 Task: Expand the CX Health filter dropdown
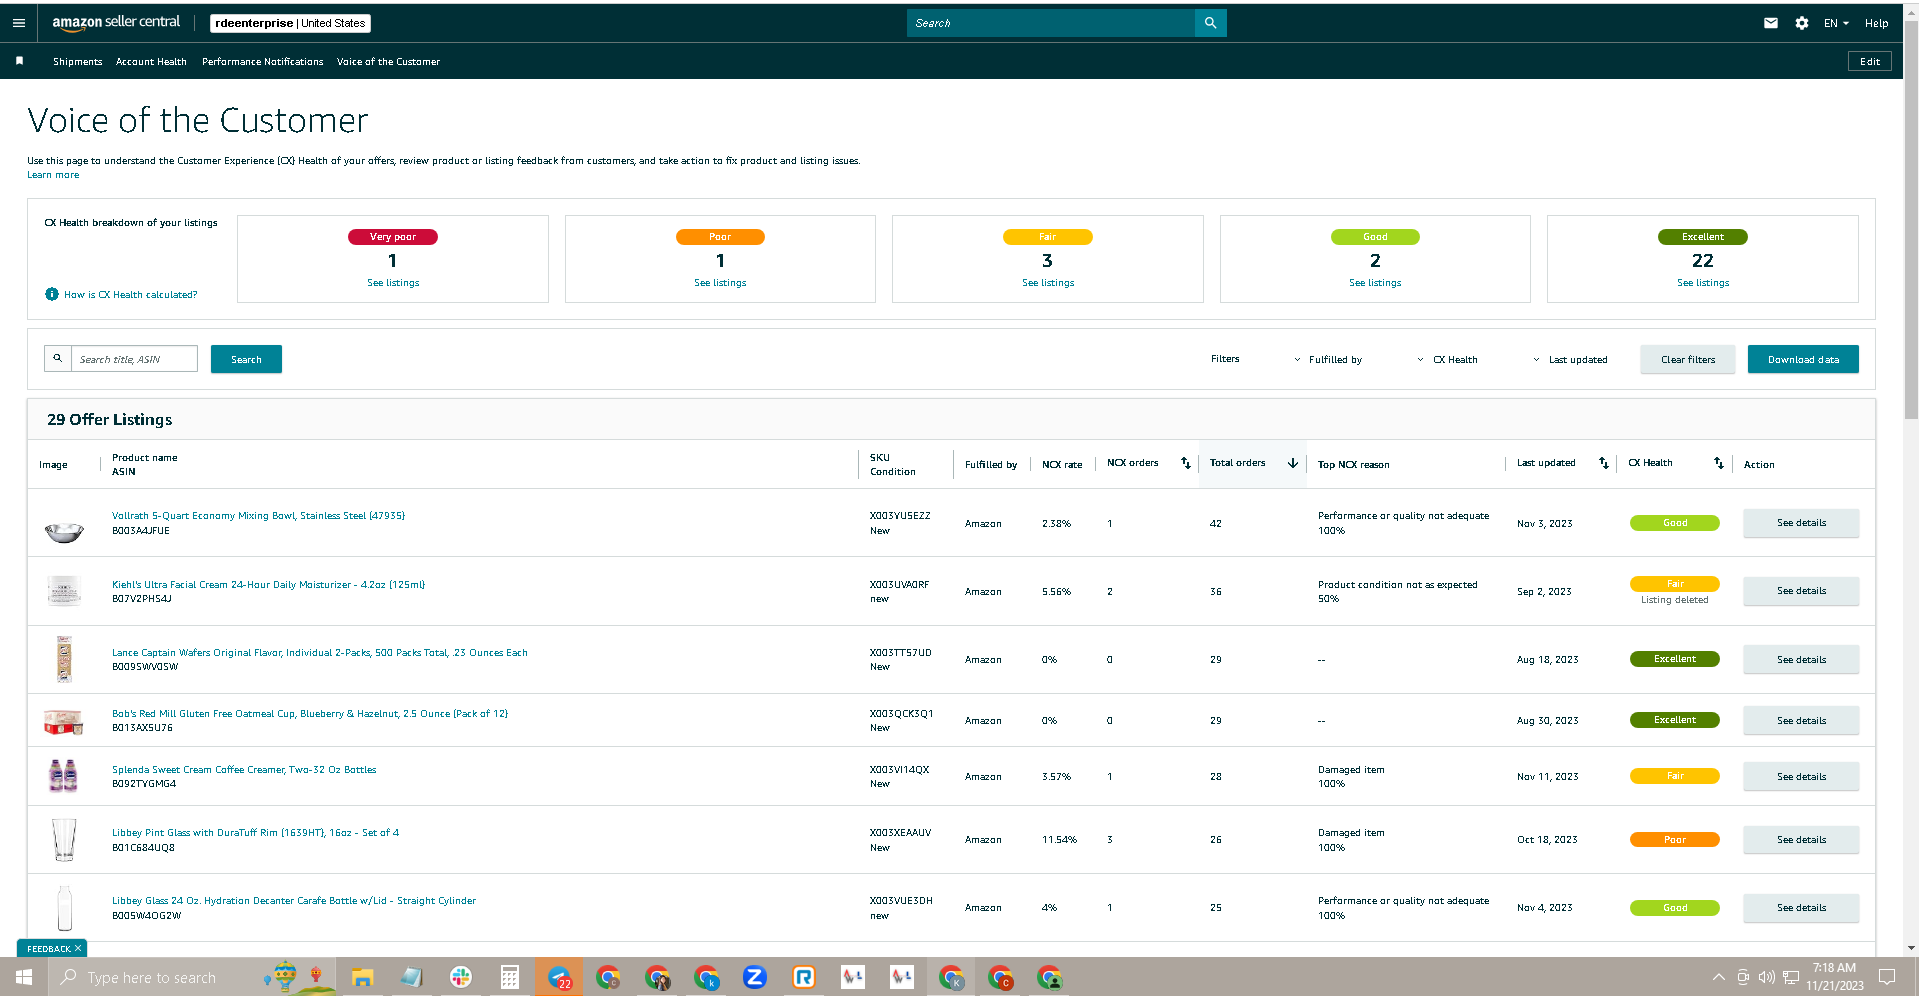click(1484, 359)
